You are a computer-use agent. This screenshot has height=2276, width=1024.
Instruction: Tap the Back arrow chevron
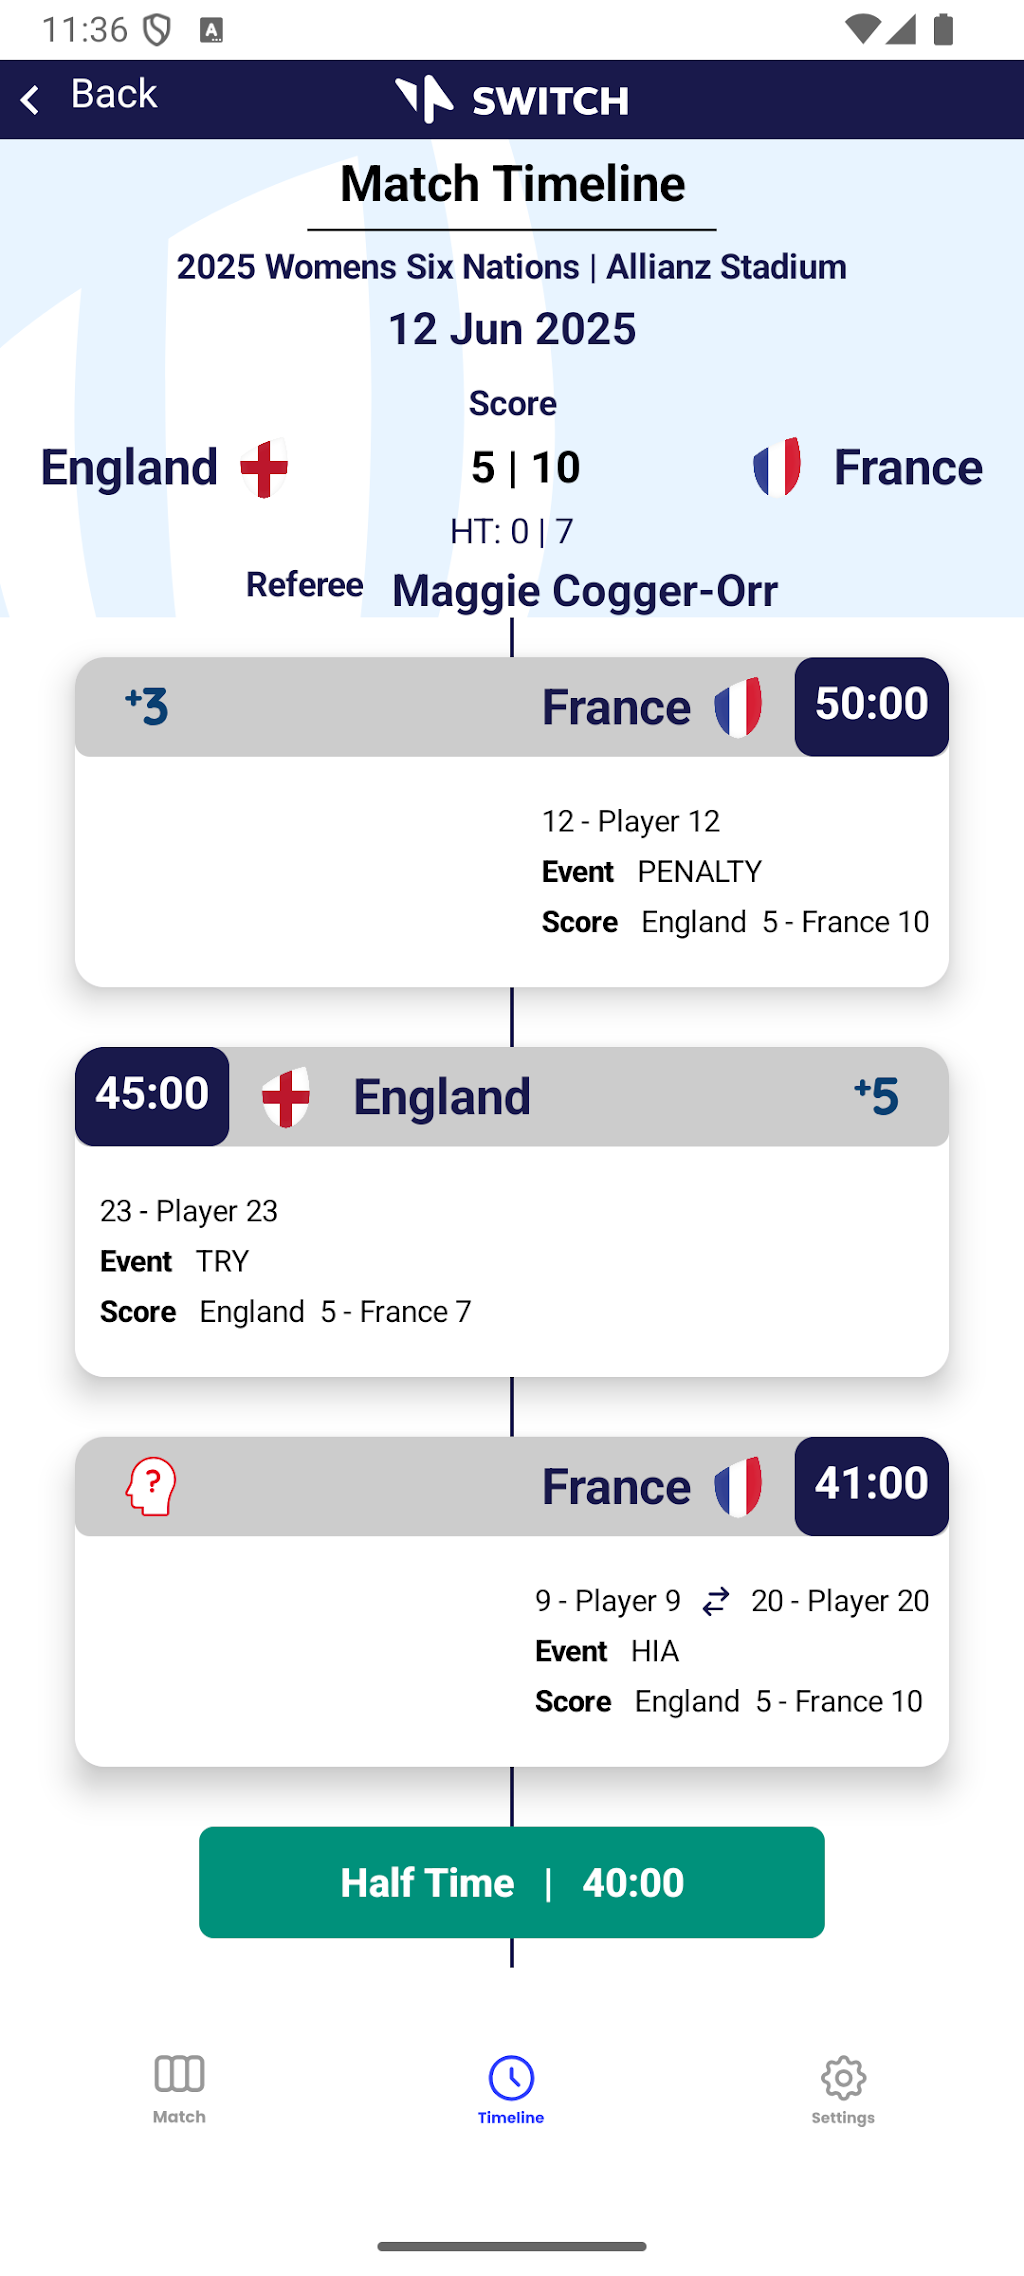30,99
